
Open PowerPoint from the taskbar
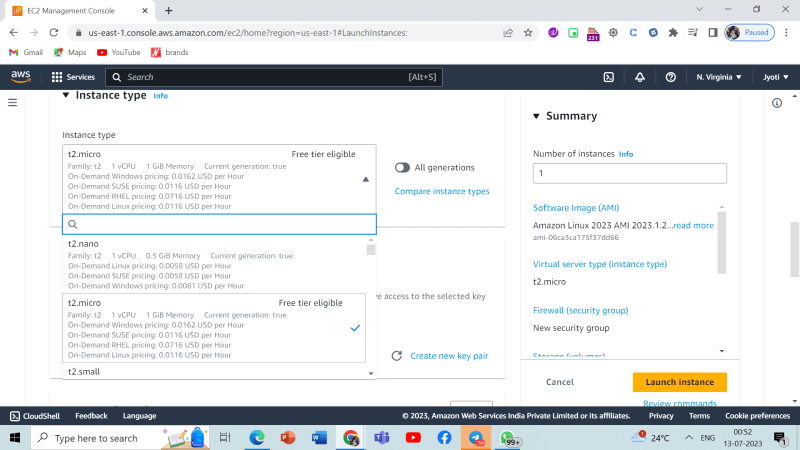(288, 438)
